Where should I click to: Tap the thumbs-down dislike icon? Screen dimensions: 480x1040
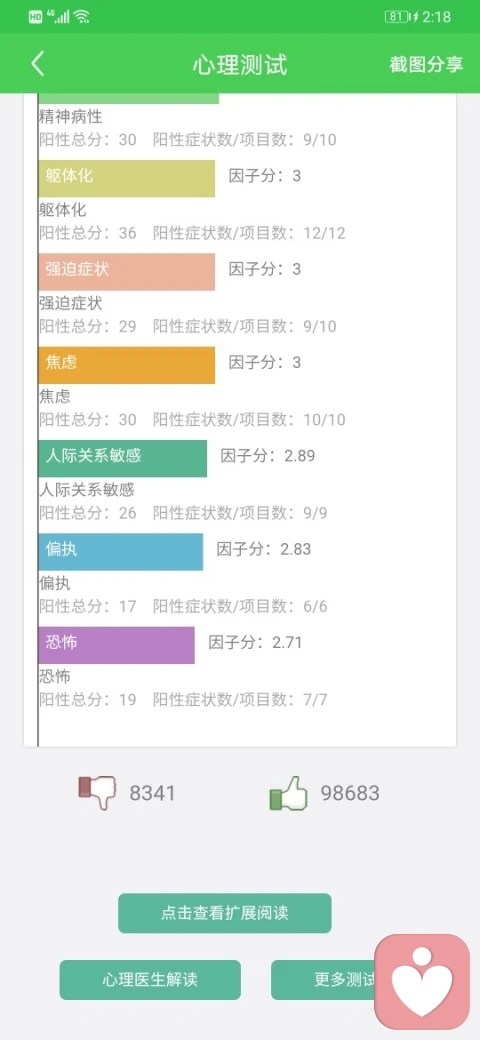click(x=97, y=792)
